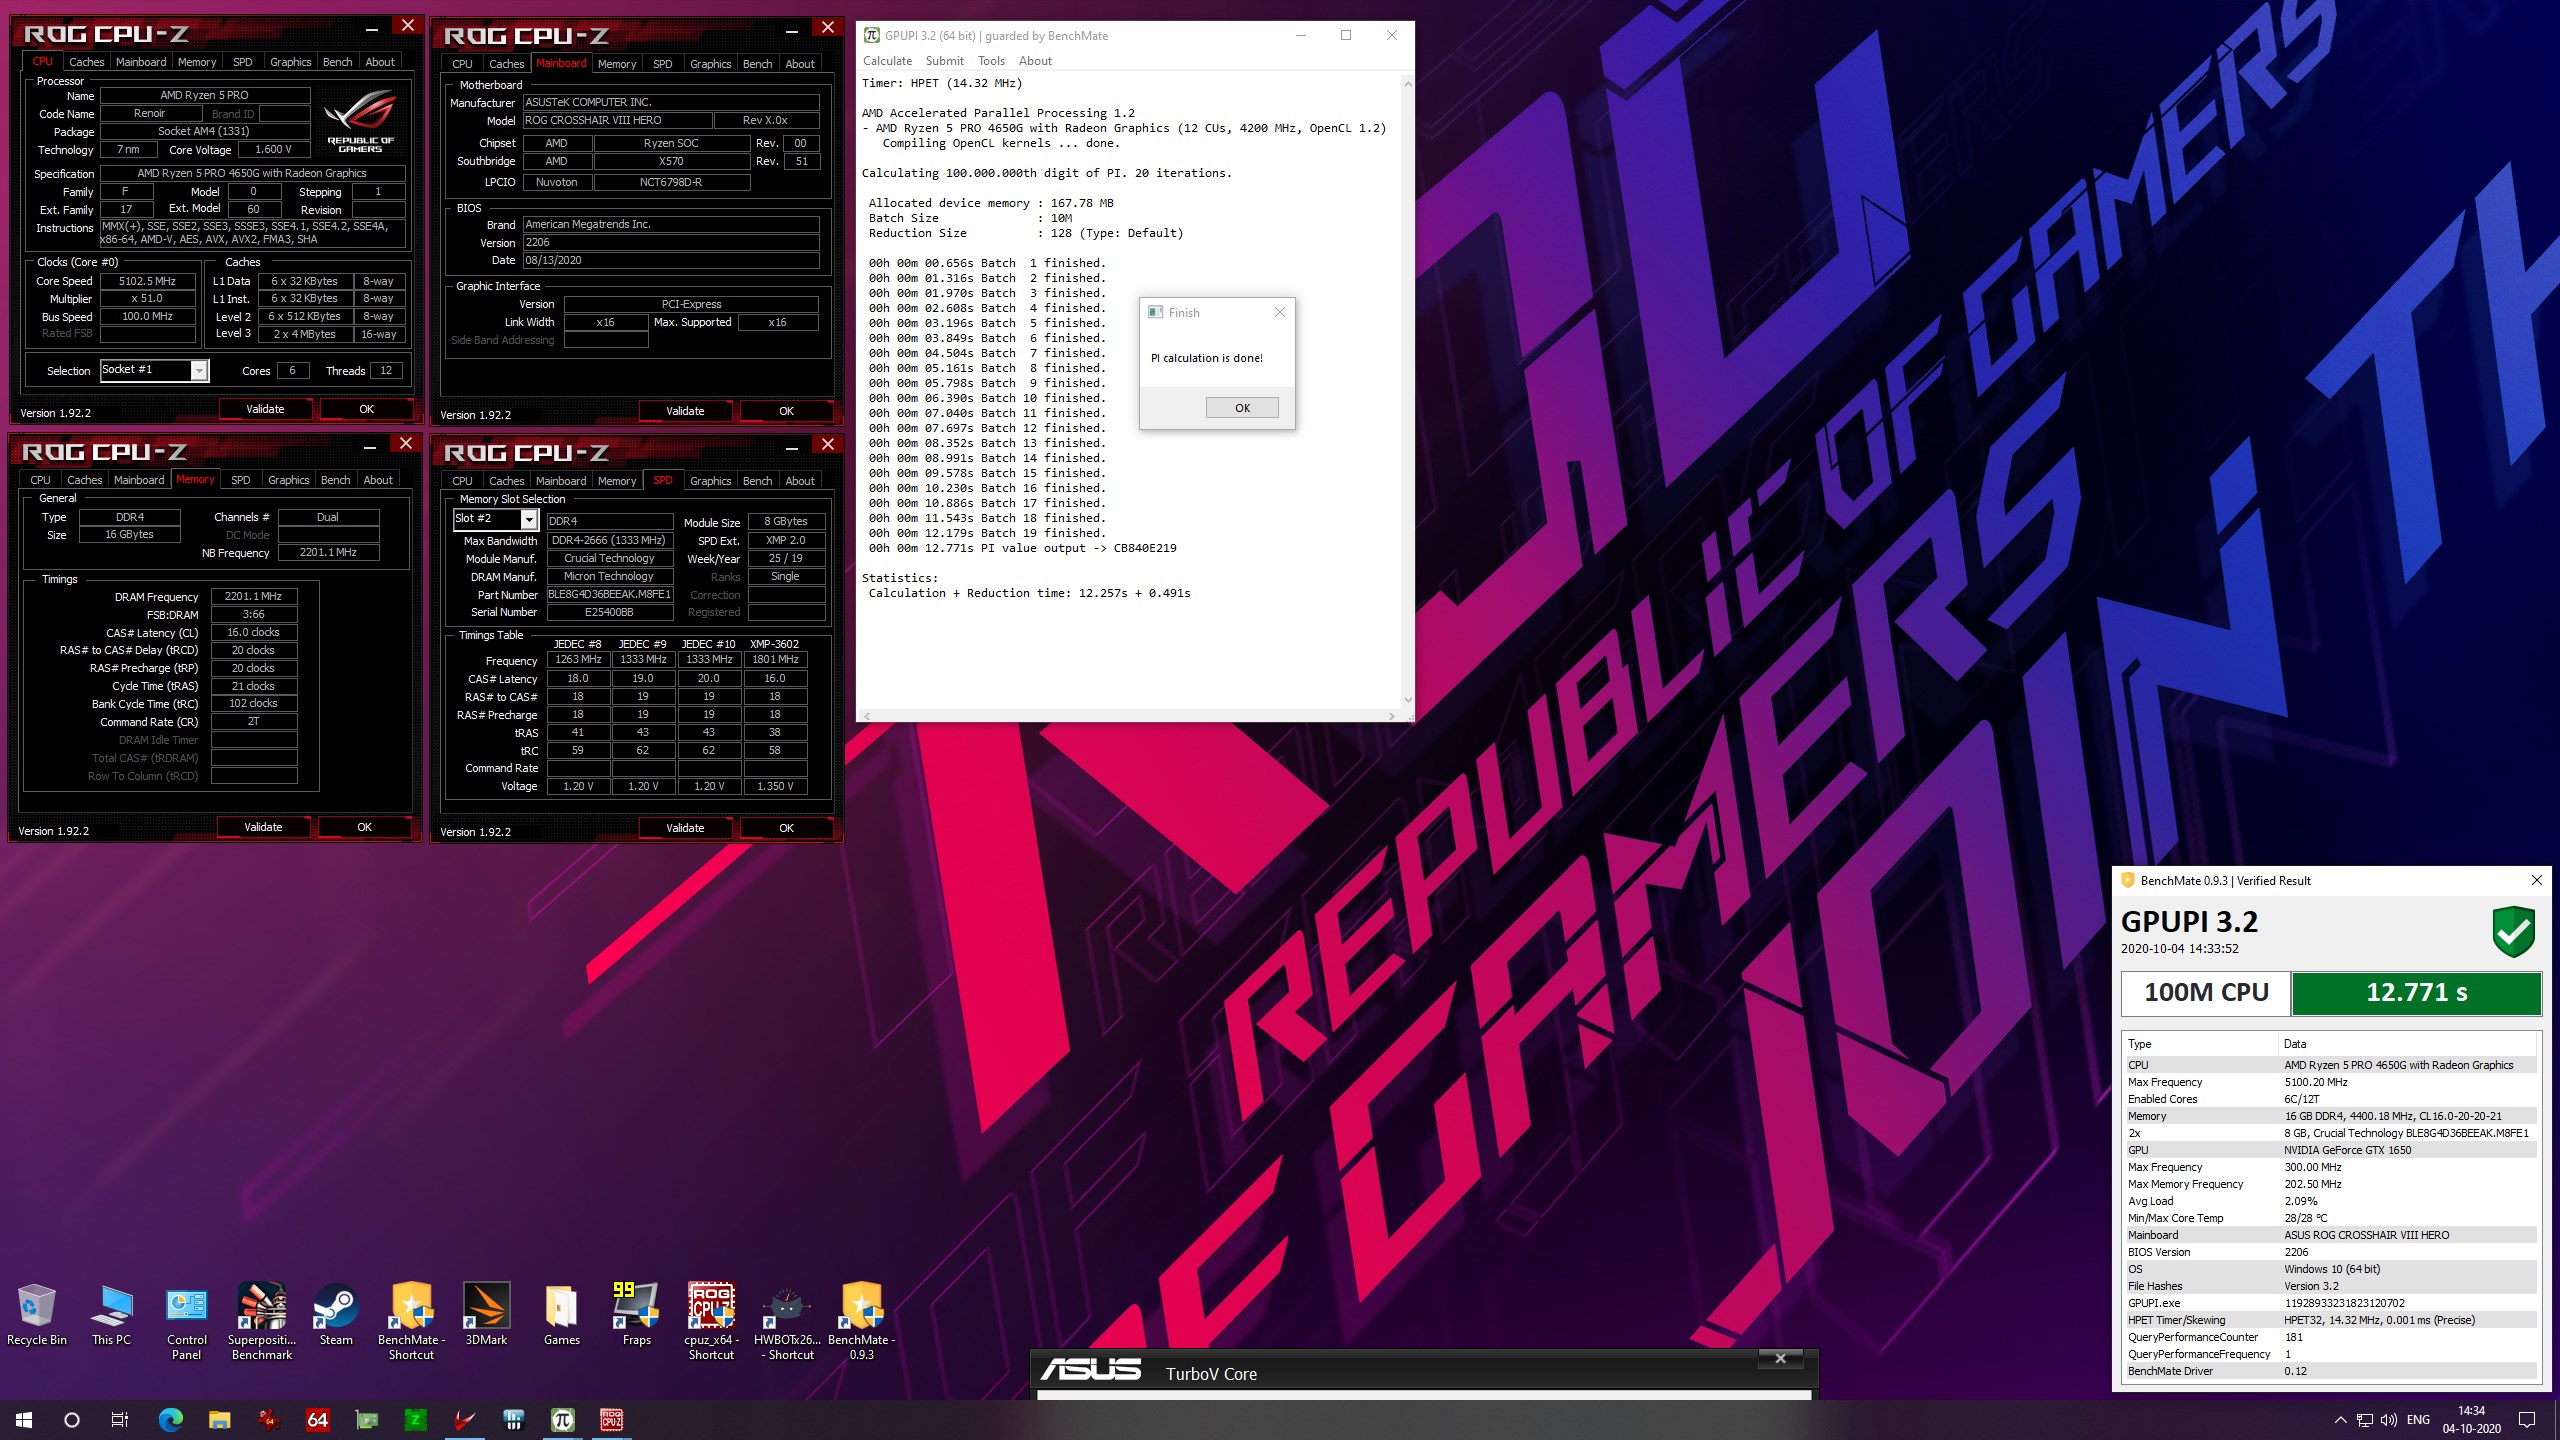This screenshot has height=1440, width=2560.
Task: Open the Recycle Bin desktop icon
Action: pos(36,1315)
